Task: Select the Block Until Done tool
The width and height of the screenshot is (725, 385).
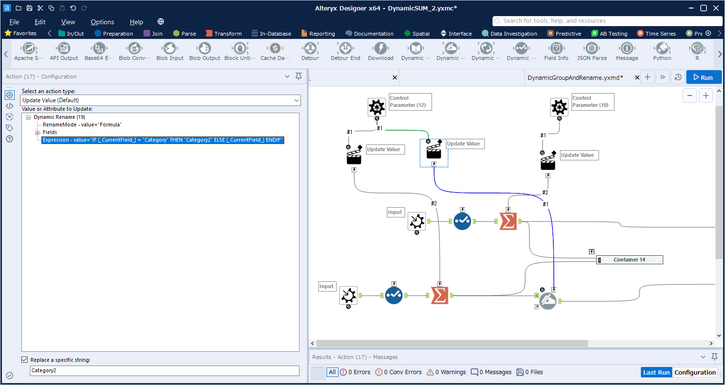Action: coord(240,51)
